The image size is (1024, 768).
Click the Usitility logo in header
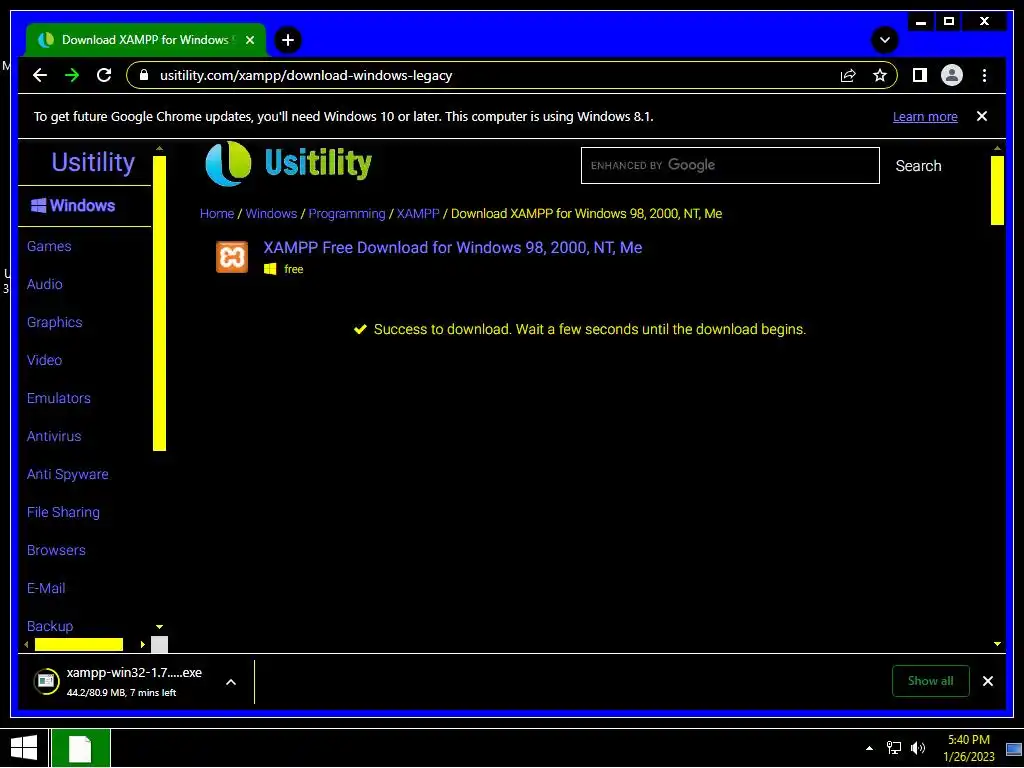(x=289, y=163)
